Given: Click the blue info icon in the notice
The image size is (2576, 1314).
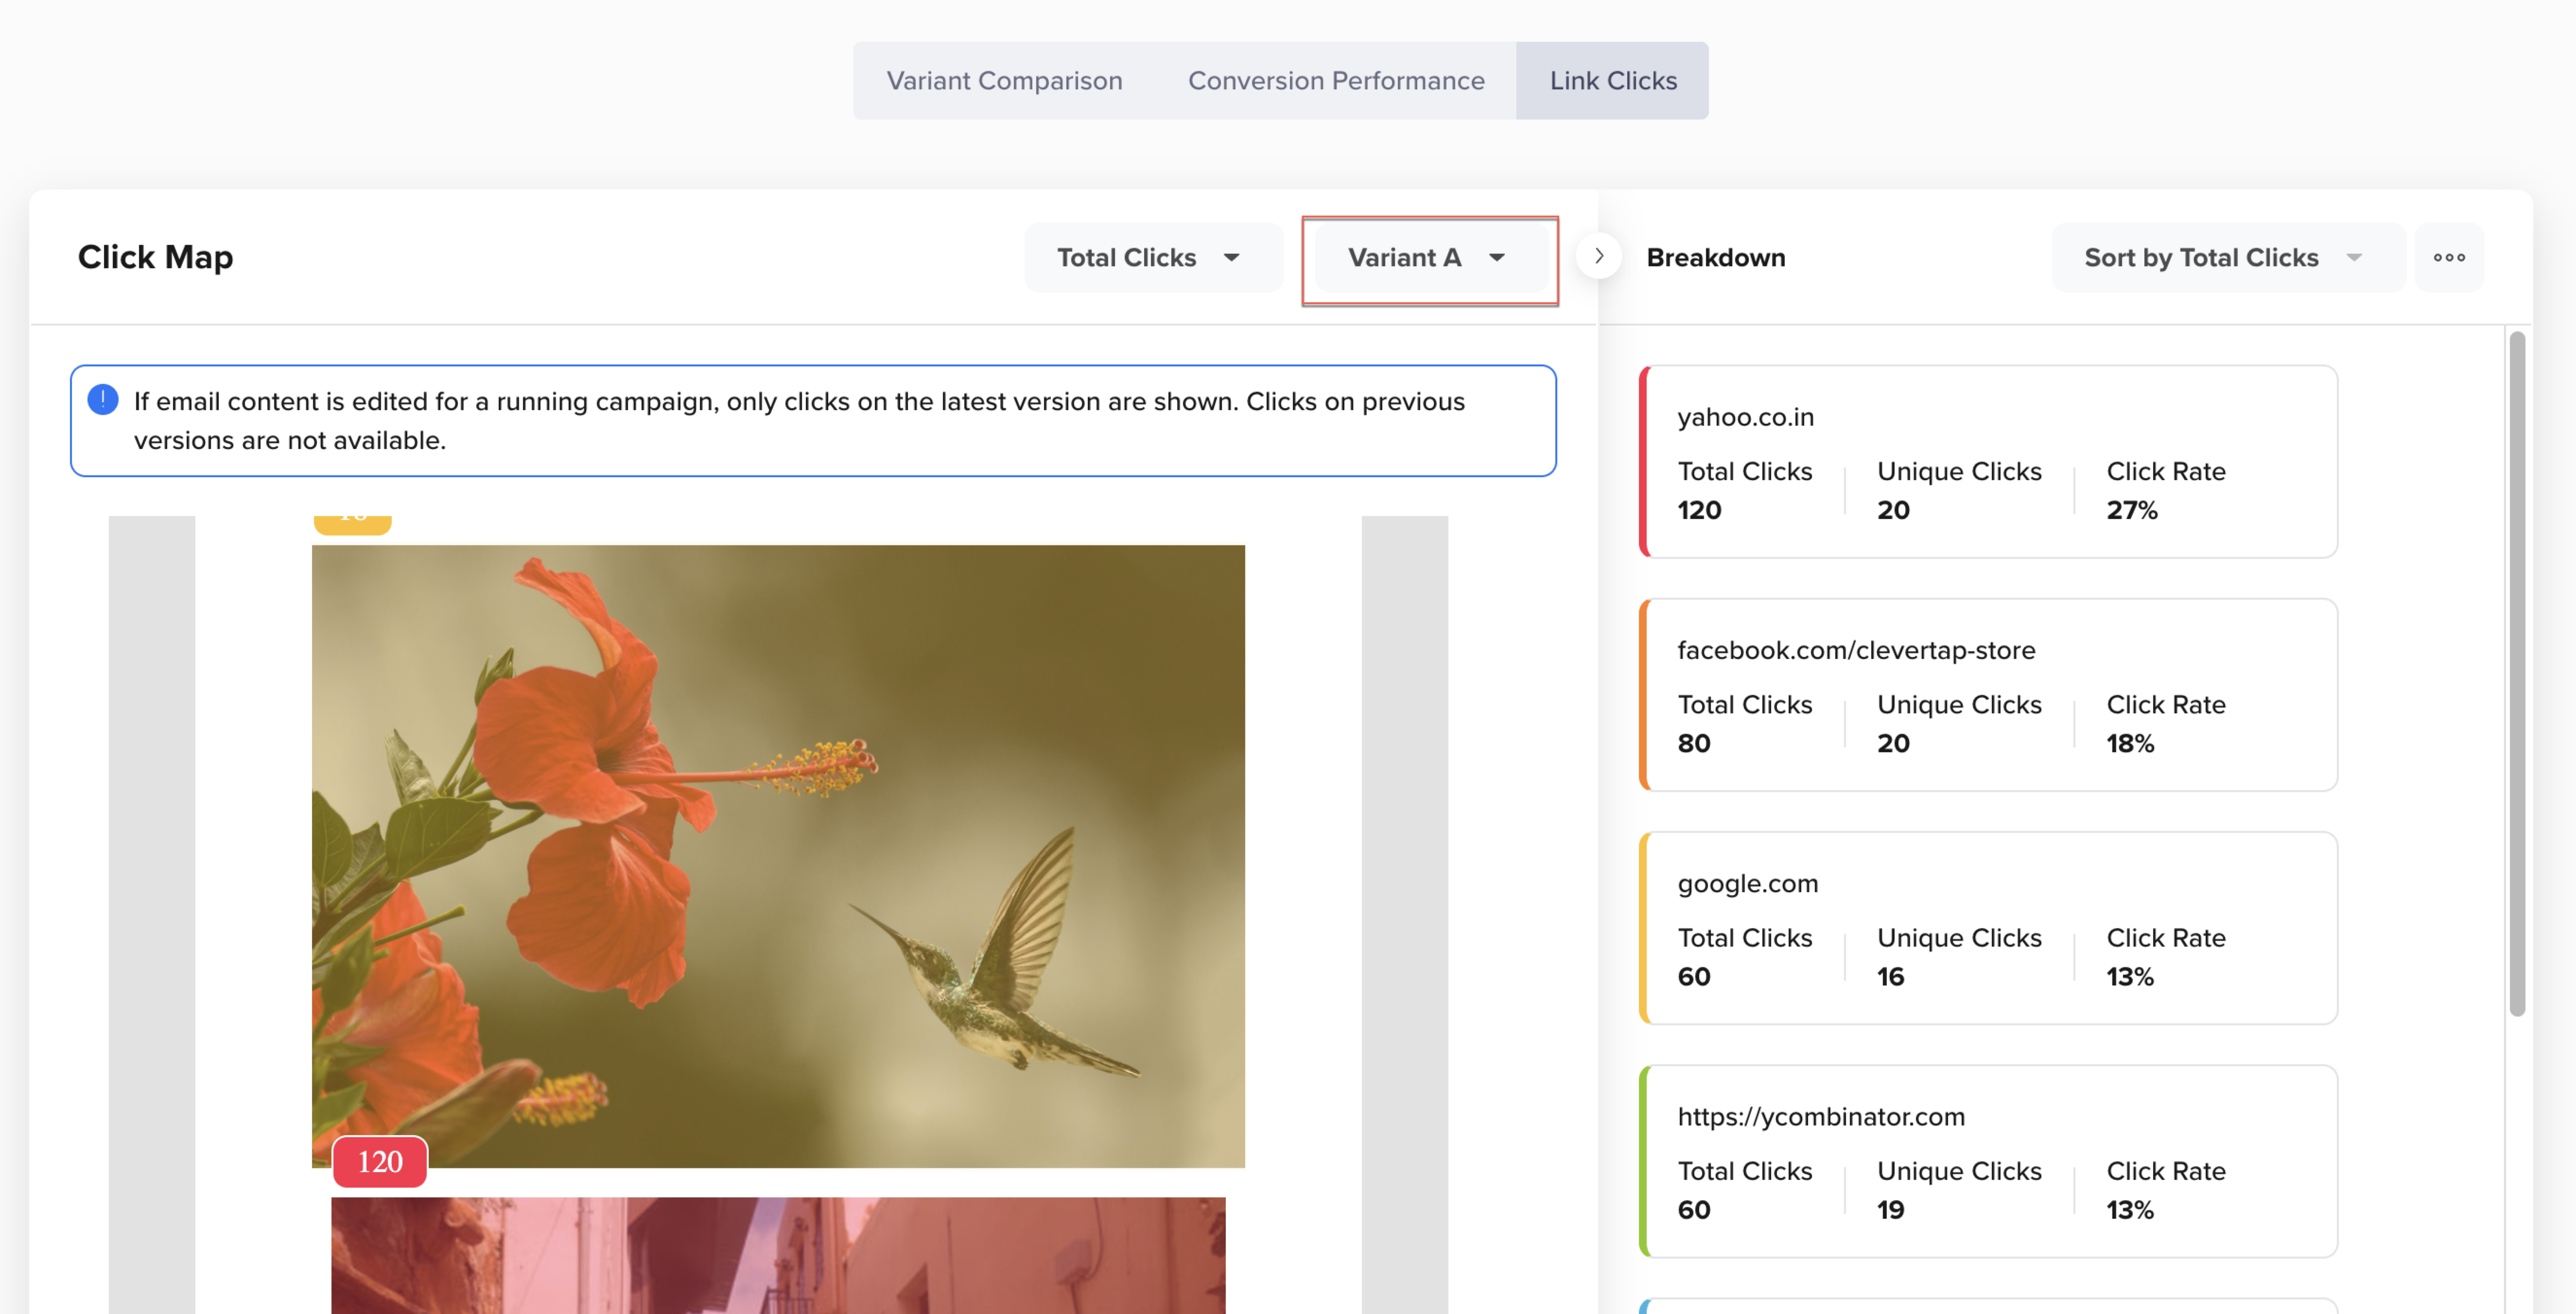Looking at the screenshot, I should [x=103, y=400].
